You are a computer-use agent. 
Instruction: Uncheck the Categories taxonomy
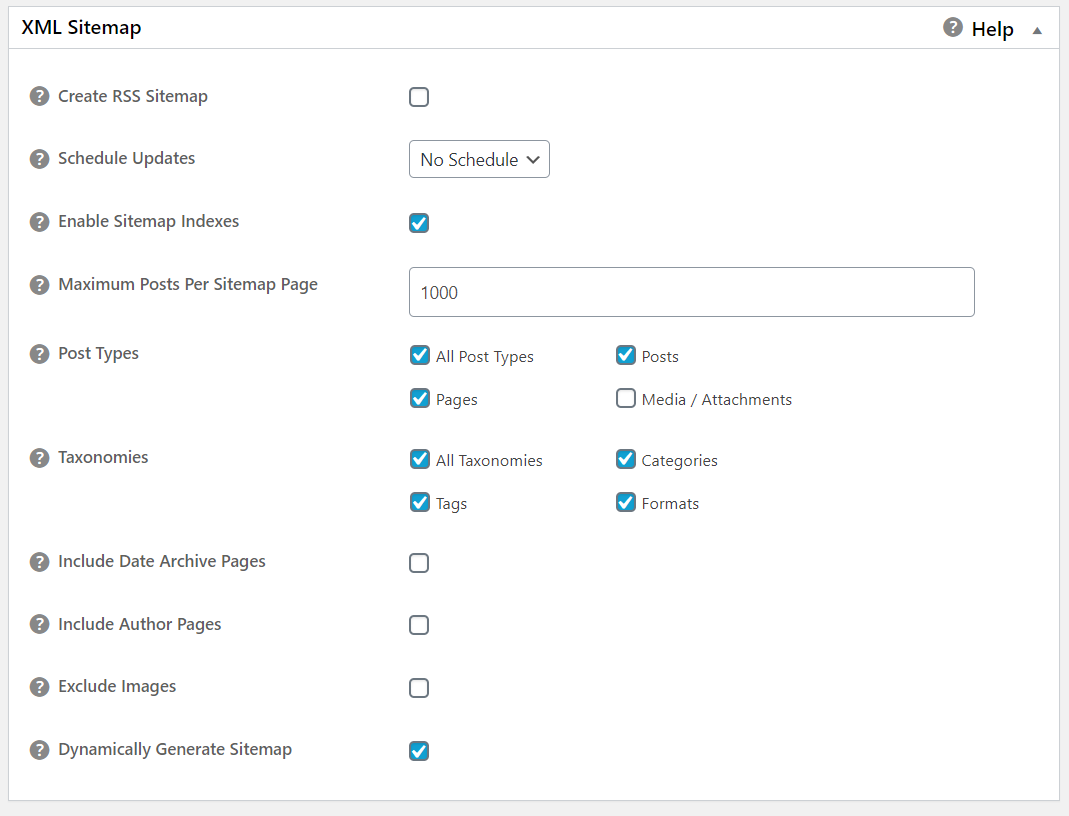click(626, 459)
